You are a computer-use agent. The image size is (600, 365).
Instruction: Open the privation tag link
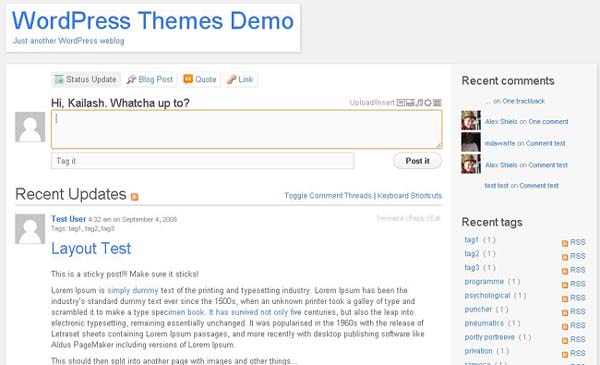[x=478, y=351]
